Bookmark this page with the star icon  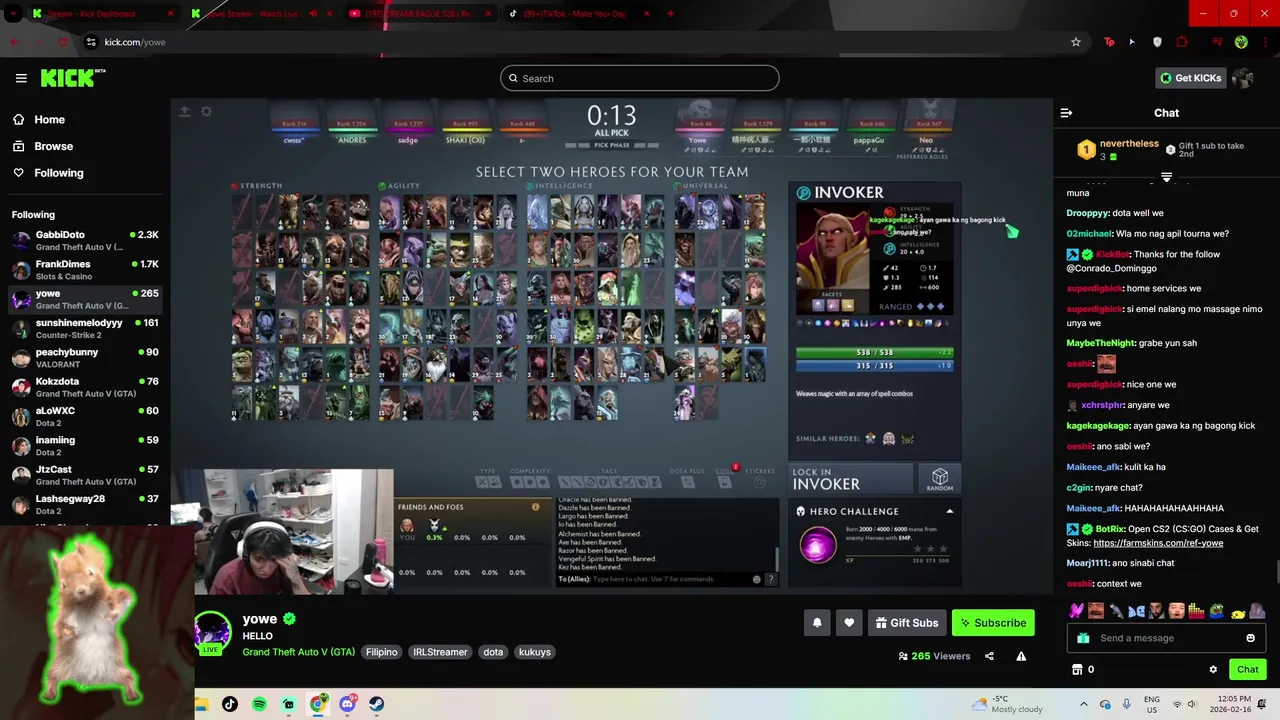(1076, 42)
